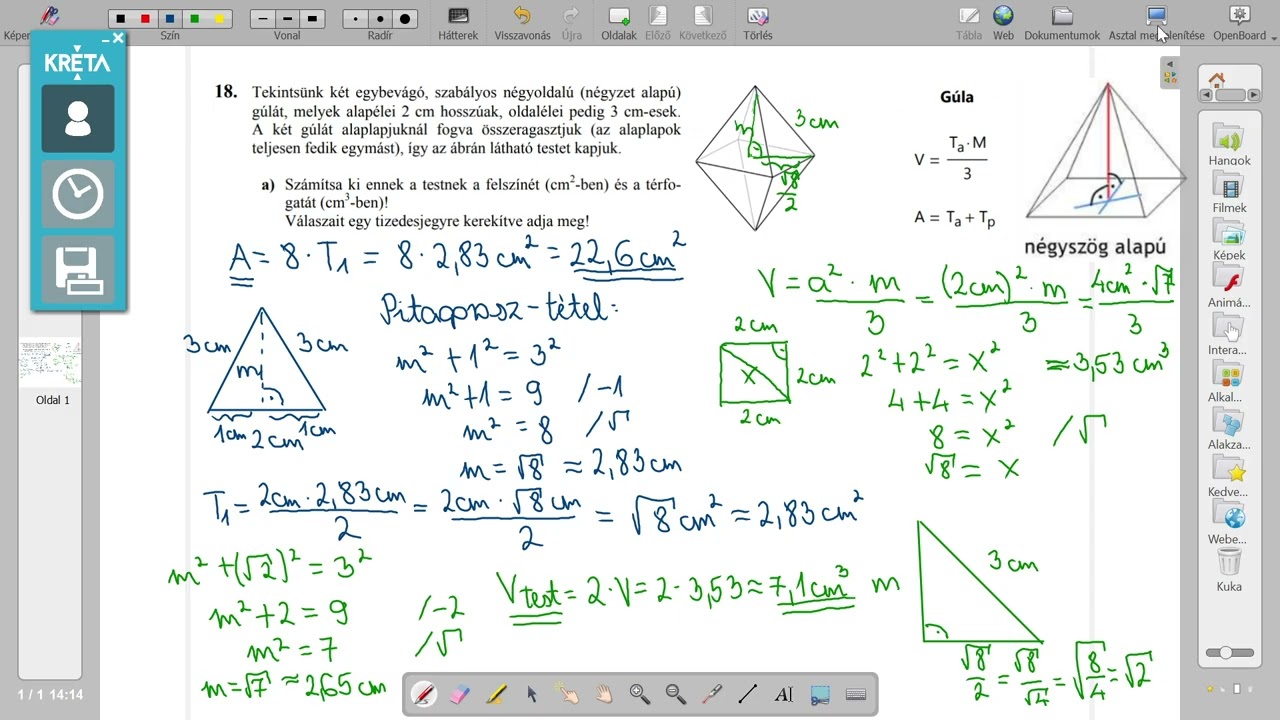This screenshot has height=720, width=1280.
Task: Open the Interaktivitások library folder
Action: (x=1228, y=334)
